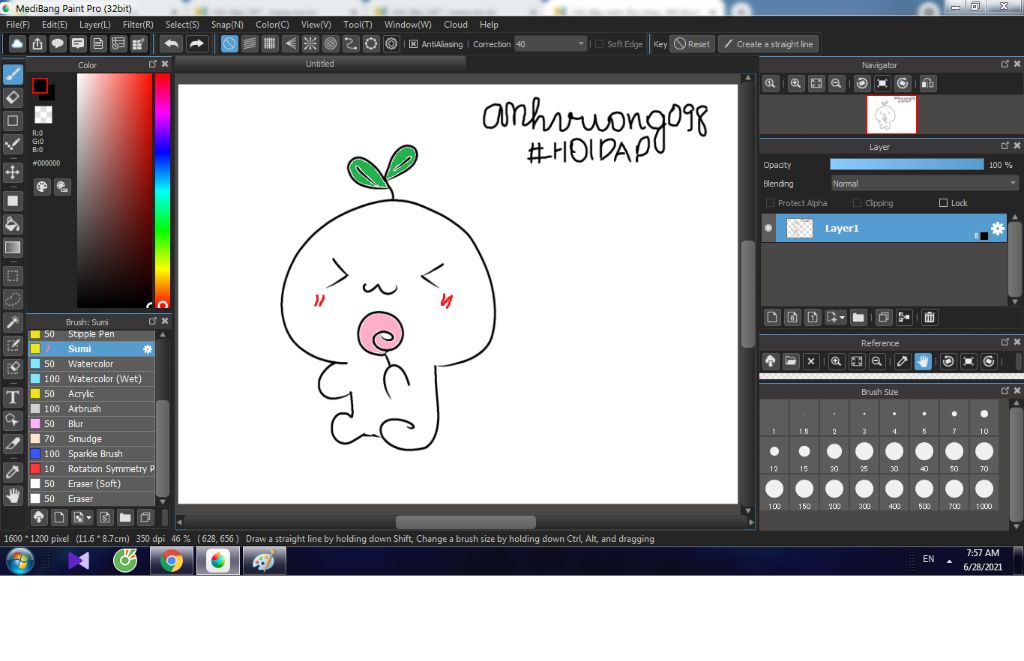Screen dimensions: 1024x661
Task: Select the Magic Wand tool
Action: click(12, 322)
